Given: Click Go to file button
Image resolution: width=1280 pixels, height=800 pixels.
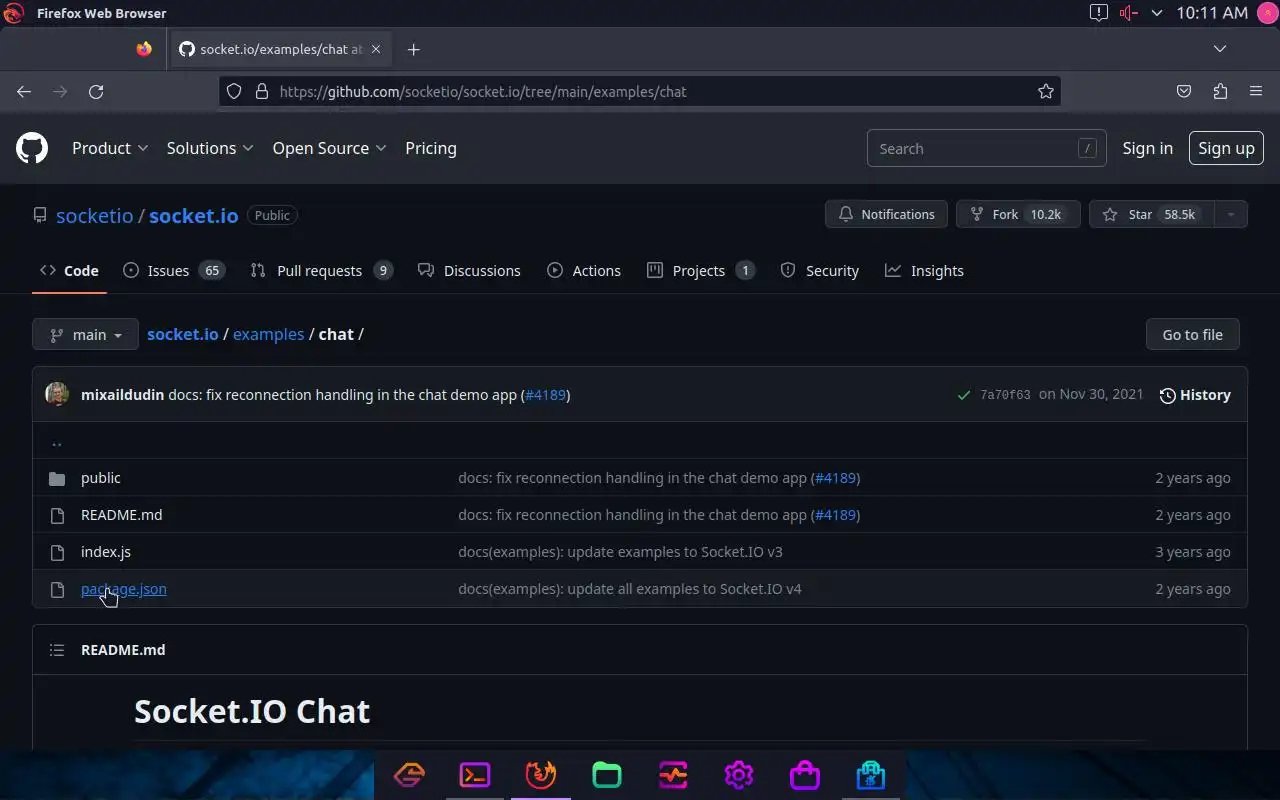Looking at the screenshot, I should 1192,335.
